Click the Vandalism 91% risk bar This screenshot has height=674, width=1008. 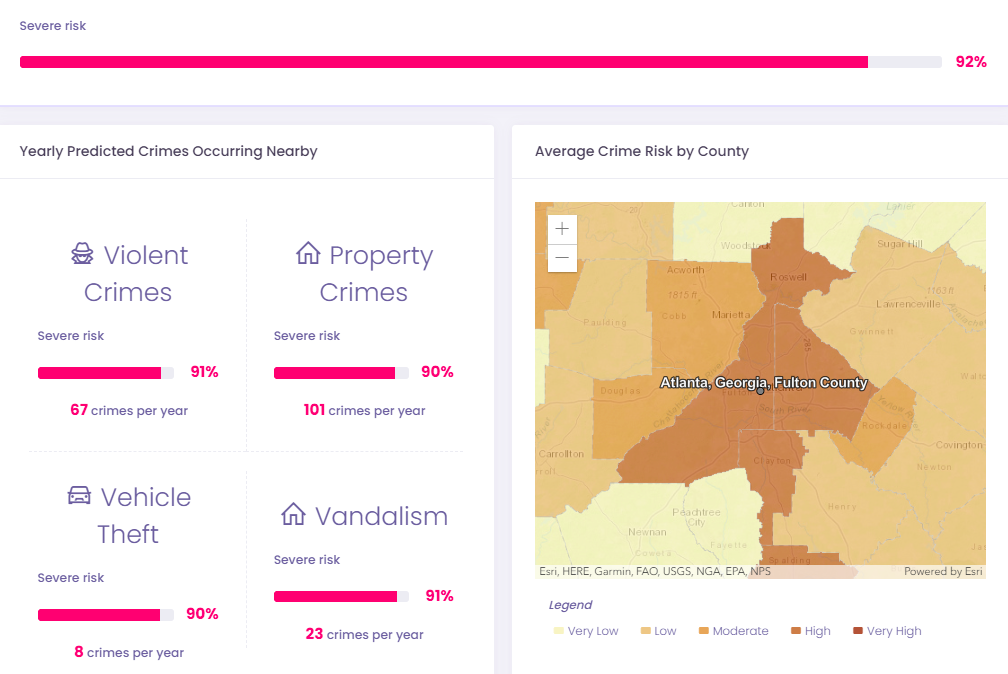tap(341, 597)
